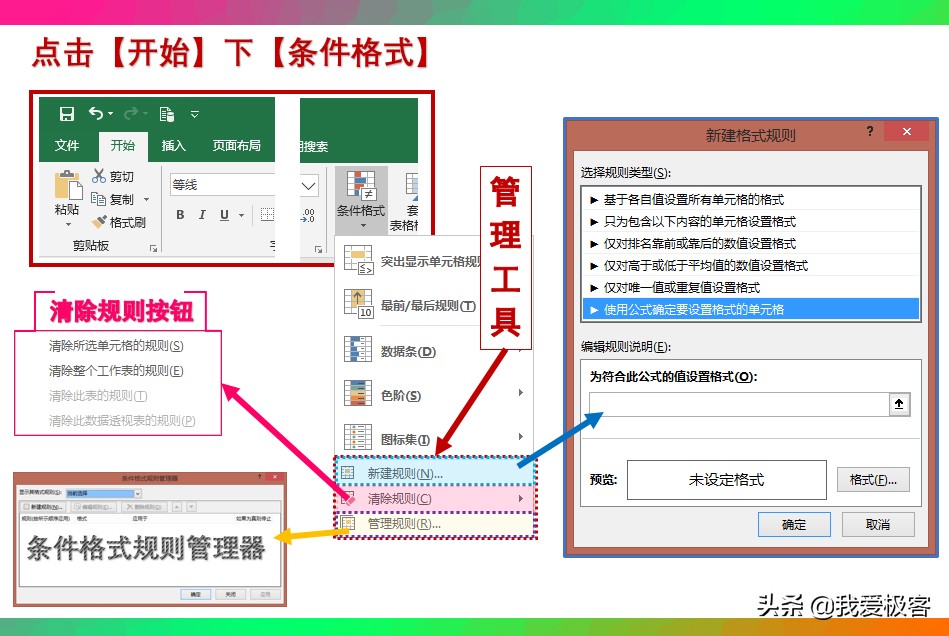Click the font name box showing 等线
The height and width of the screenshot is (636, 949).
(x=222, y=185)
